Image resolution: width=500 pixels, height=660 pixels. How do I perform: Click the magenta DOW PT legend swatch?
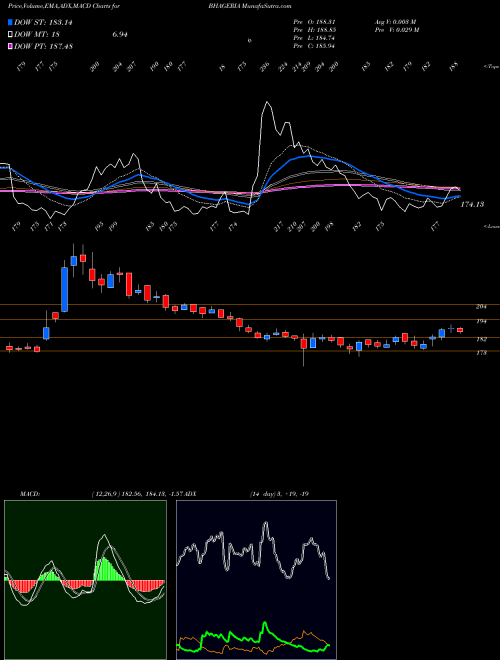(x=11, y=46)
